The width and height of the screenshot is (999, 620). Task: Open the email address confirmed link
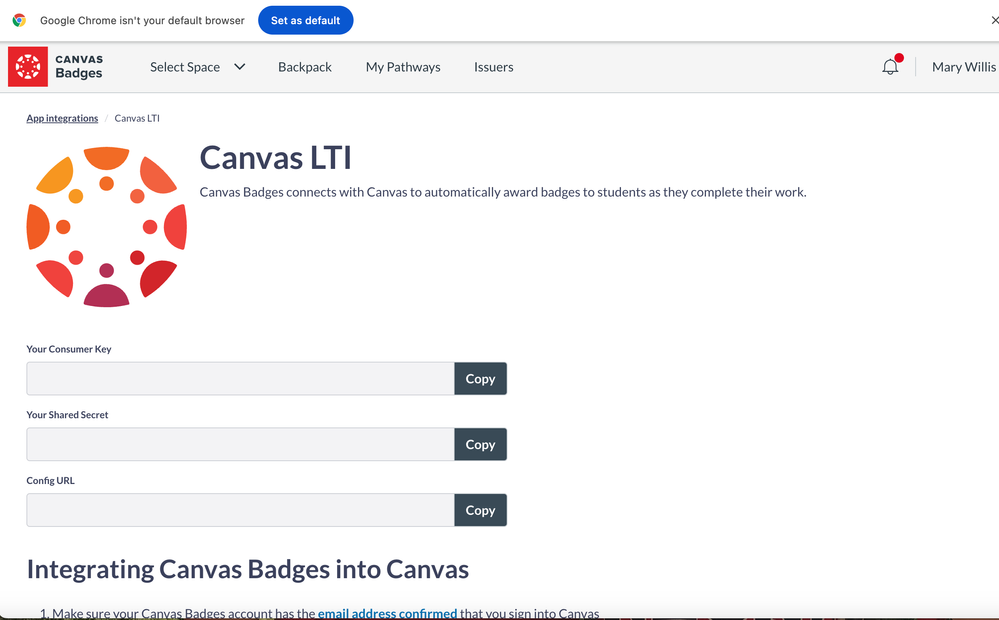[x=387, y=613]
